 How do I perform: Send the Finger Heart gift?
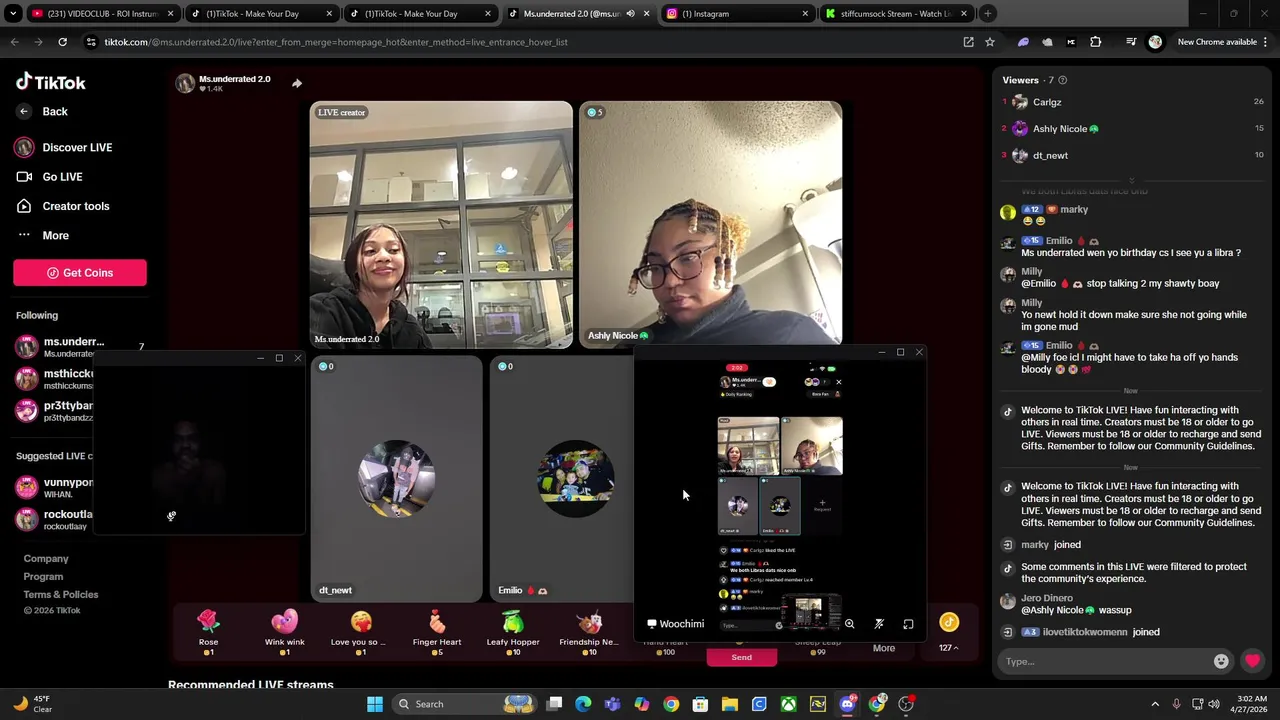[x=437, y=630]
